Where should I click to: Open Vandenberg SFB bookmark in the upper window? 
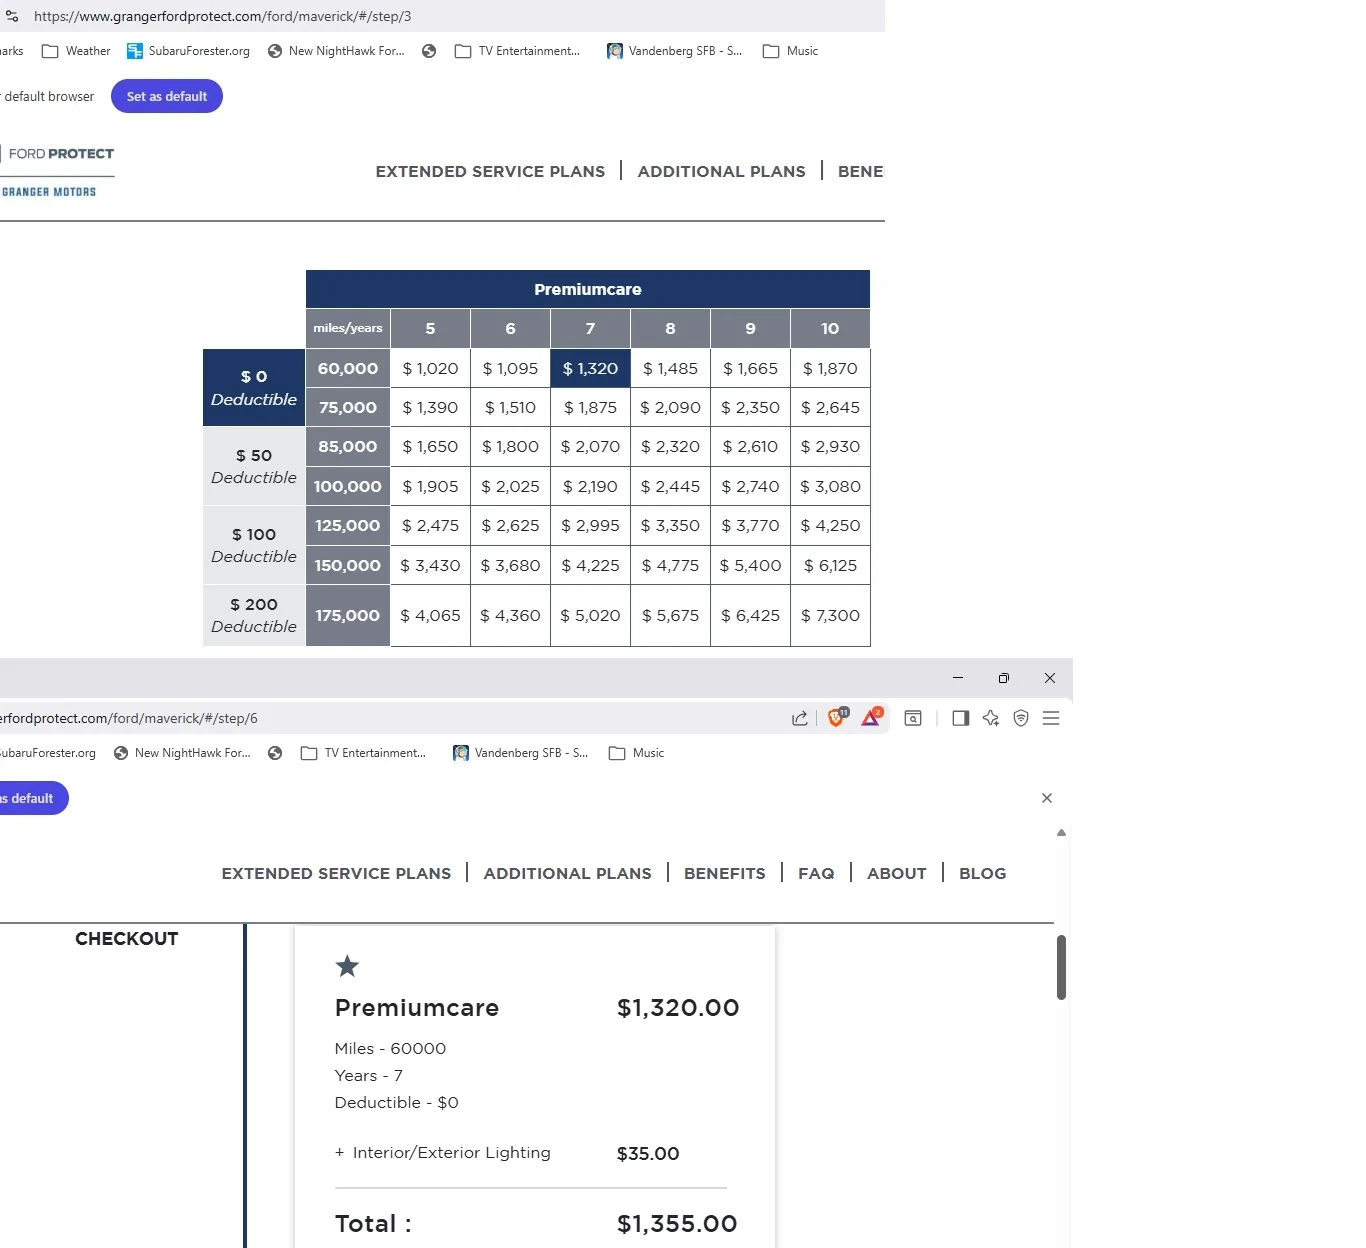pos(674,51)
